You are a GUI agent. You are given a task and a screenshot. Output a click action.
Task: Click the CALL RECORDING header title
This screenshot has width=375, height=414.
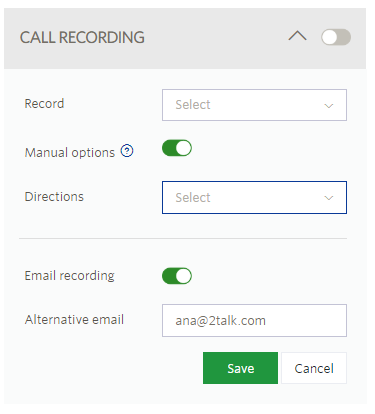point(82,37)
